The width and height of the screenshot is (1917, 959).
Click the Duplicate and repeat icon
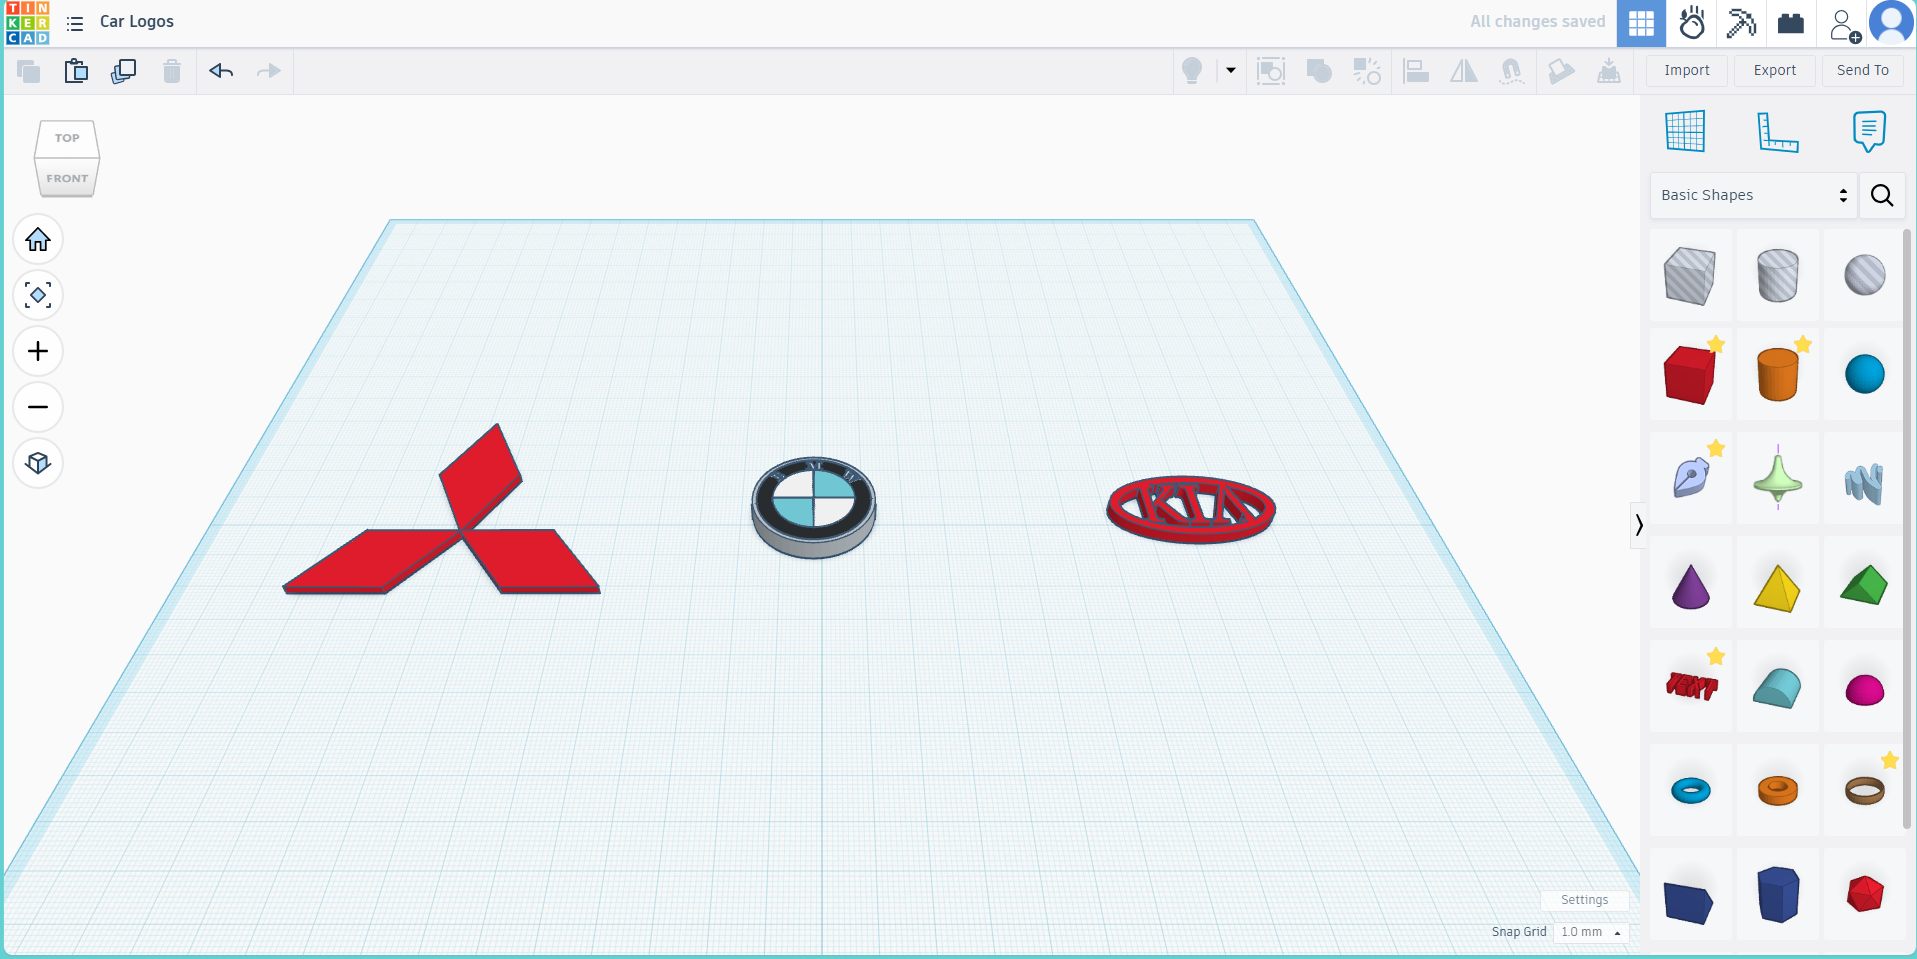click(x=124, y=71)
